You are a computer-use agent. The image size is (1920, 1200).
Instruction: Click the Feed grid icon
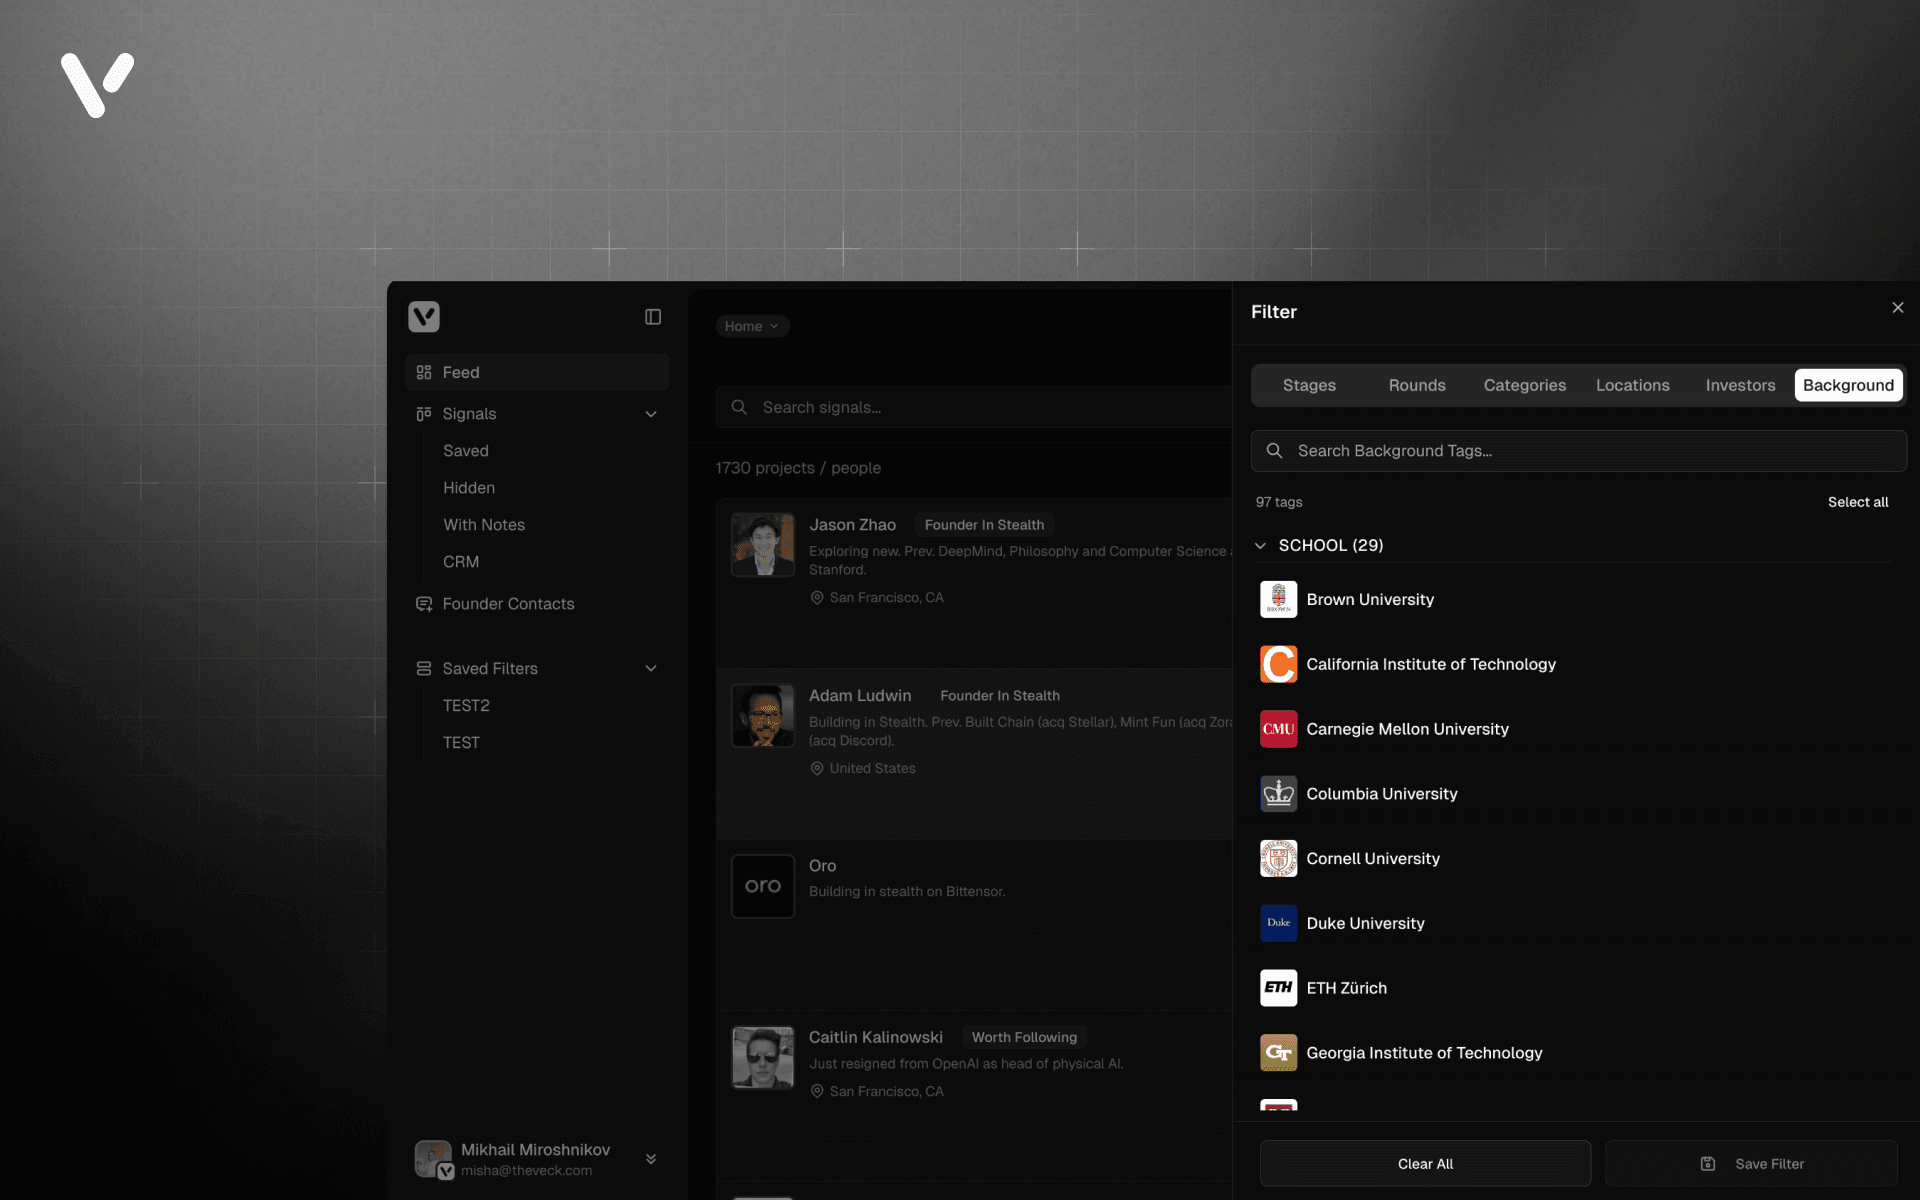click(424, 372)
